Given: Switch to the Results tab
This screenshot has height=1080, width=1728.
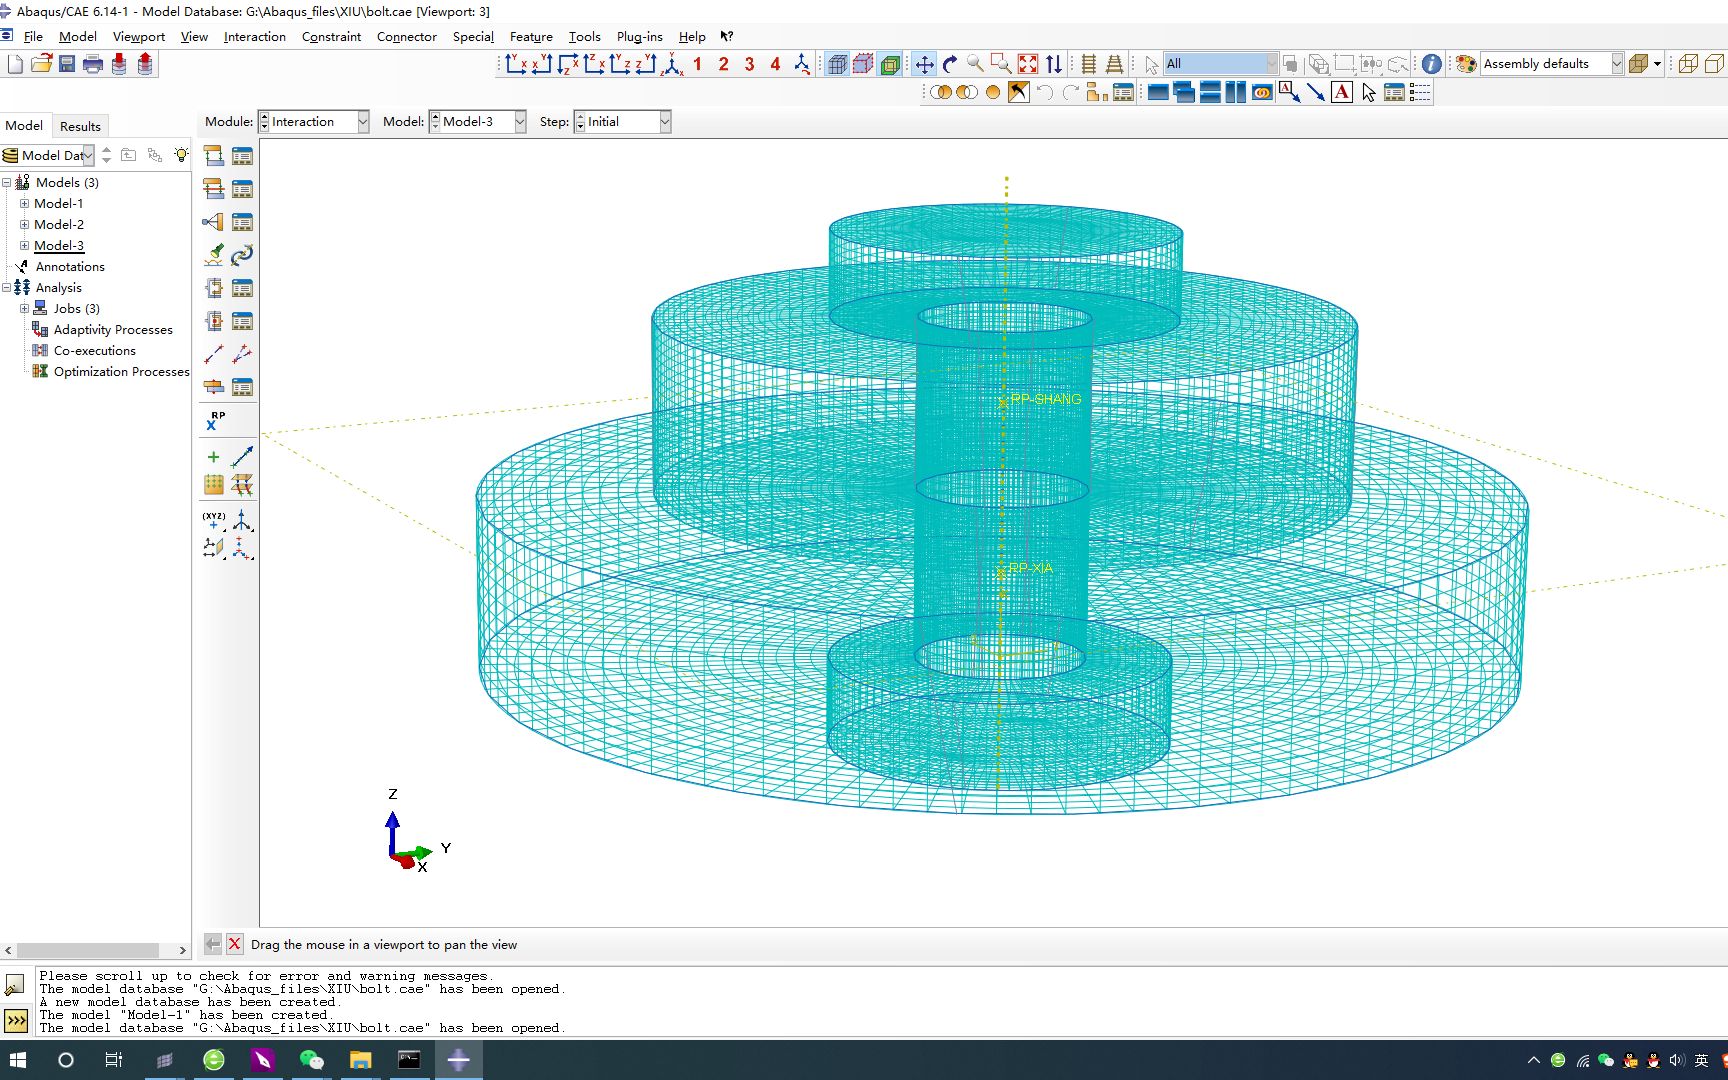Looking at the screenshot, I should coord(80,126).
